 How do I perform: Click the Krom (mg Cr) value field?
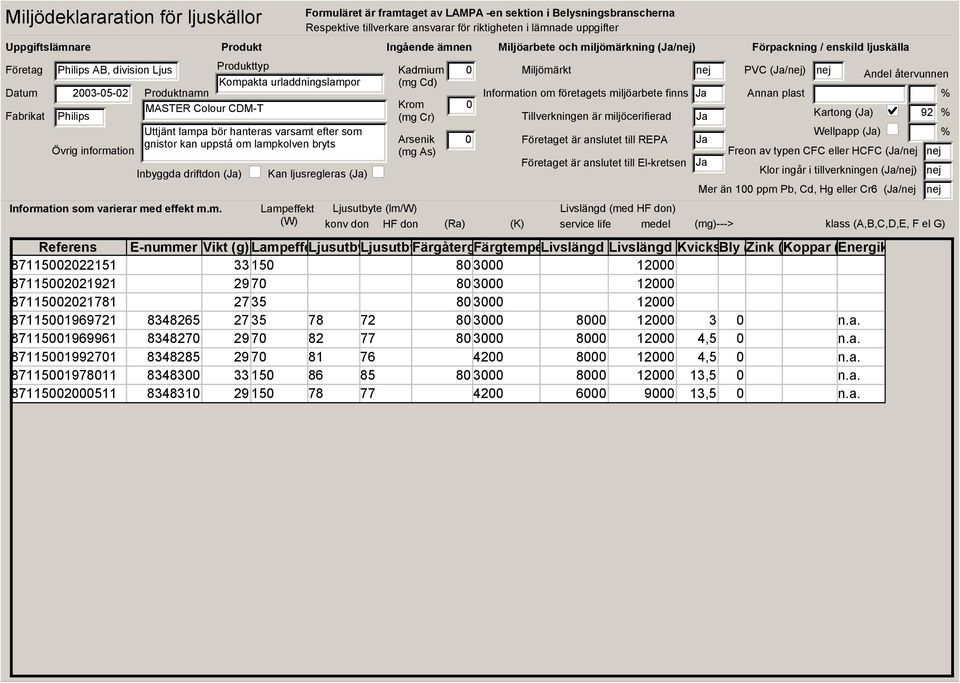coord(461,105)
